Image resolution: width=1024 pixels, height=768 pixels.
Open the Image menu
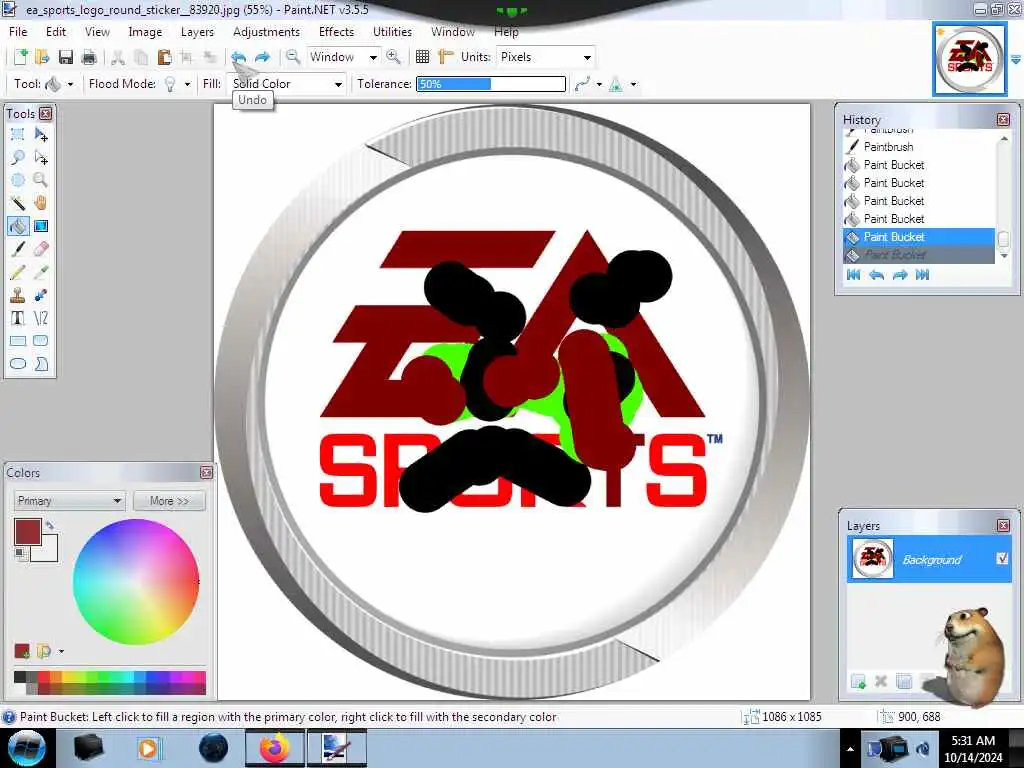pos(145,31)
